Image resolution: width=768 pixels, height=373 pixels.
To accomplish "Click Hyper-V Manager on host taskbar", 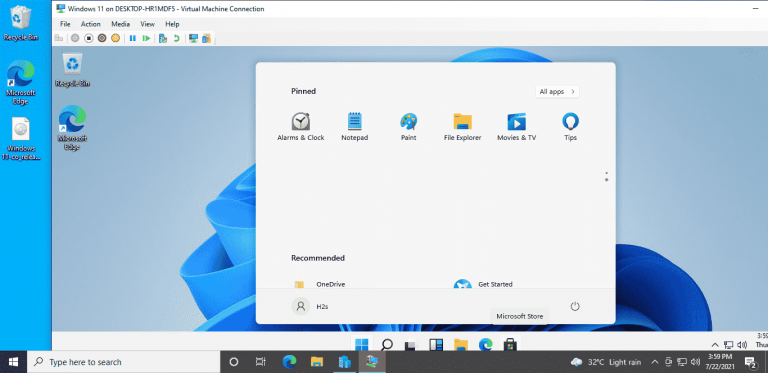I will click(x=344, y=362).
